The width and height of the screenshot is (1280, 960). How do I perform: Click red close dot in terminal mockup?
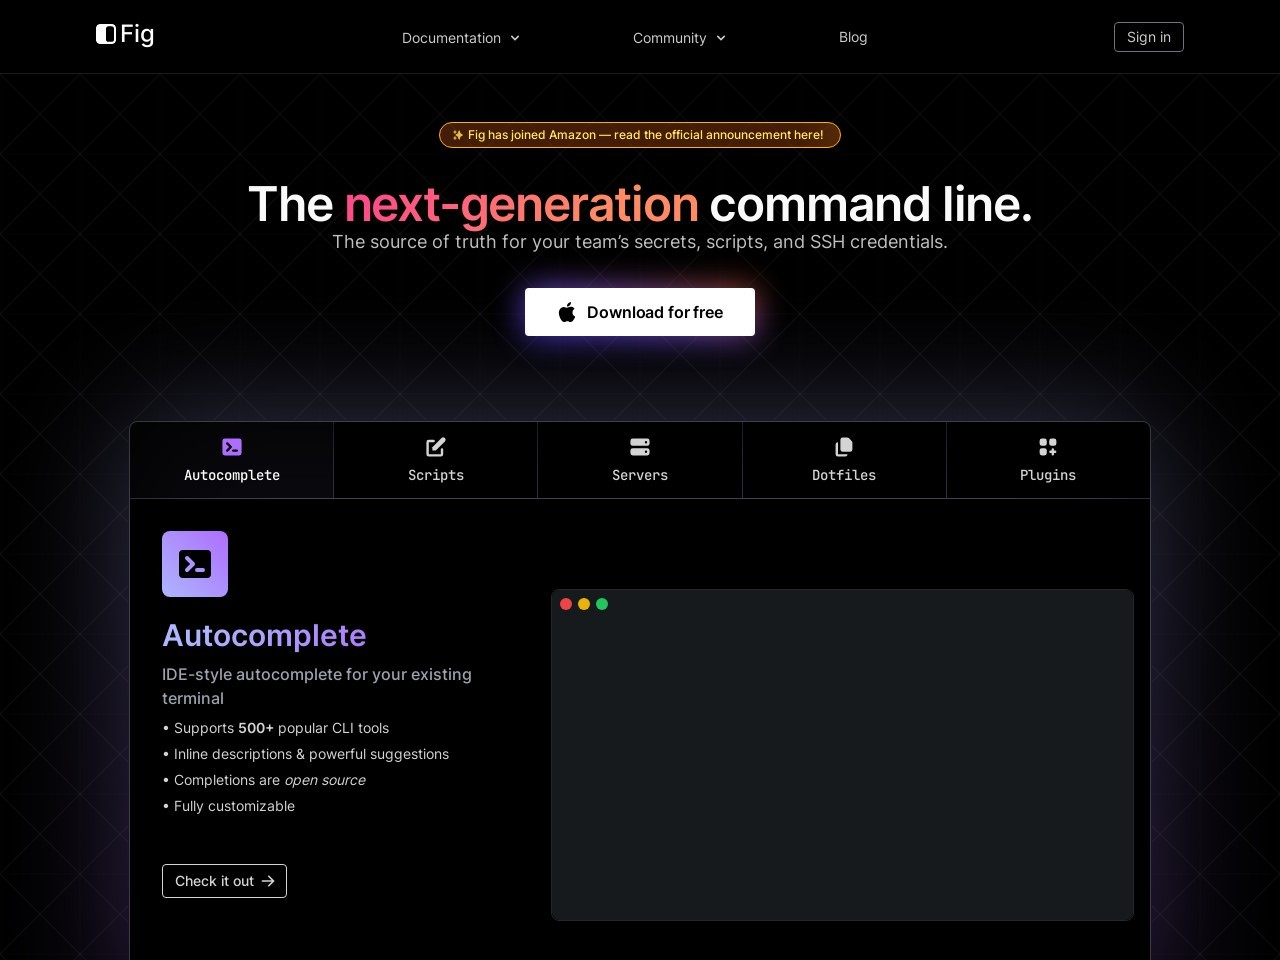coord(566,604)
